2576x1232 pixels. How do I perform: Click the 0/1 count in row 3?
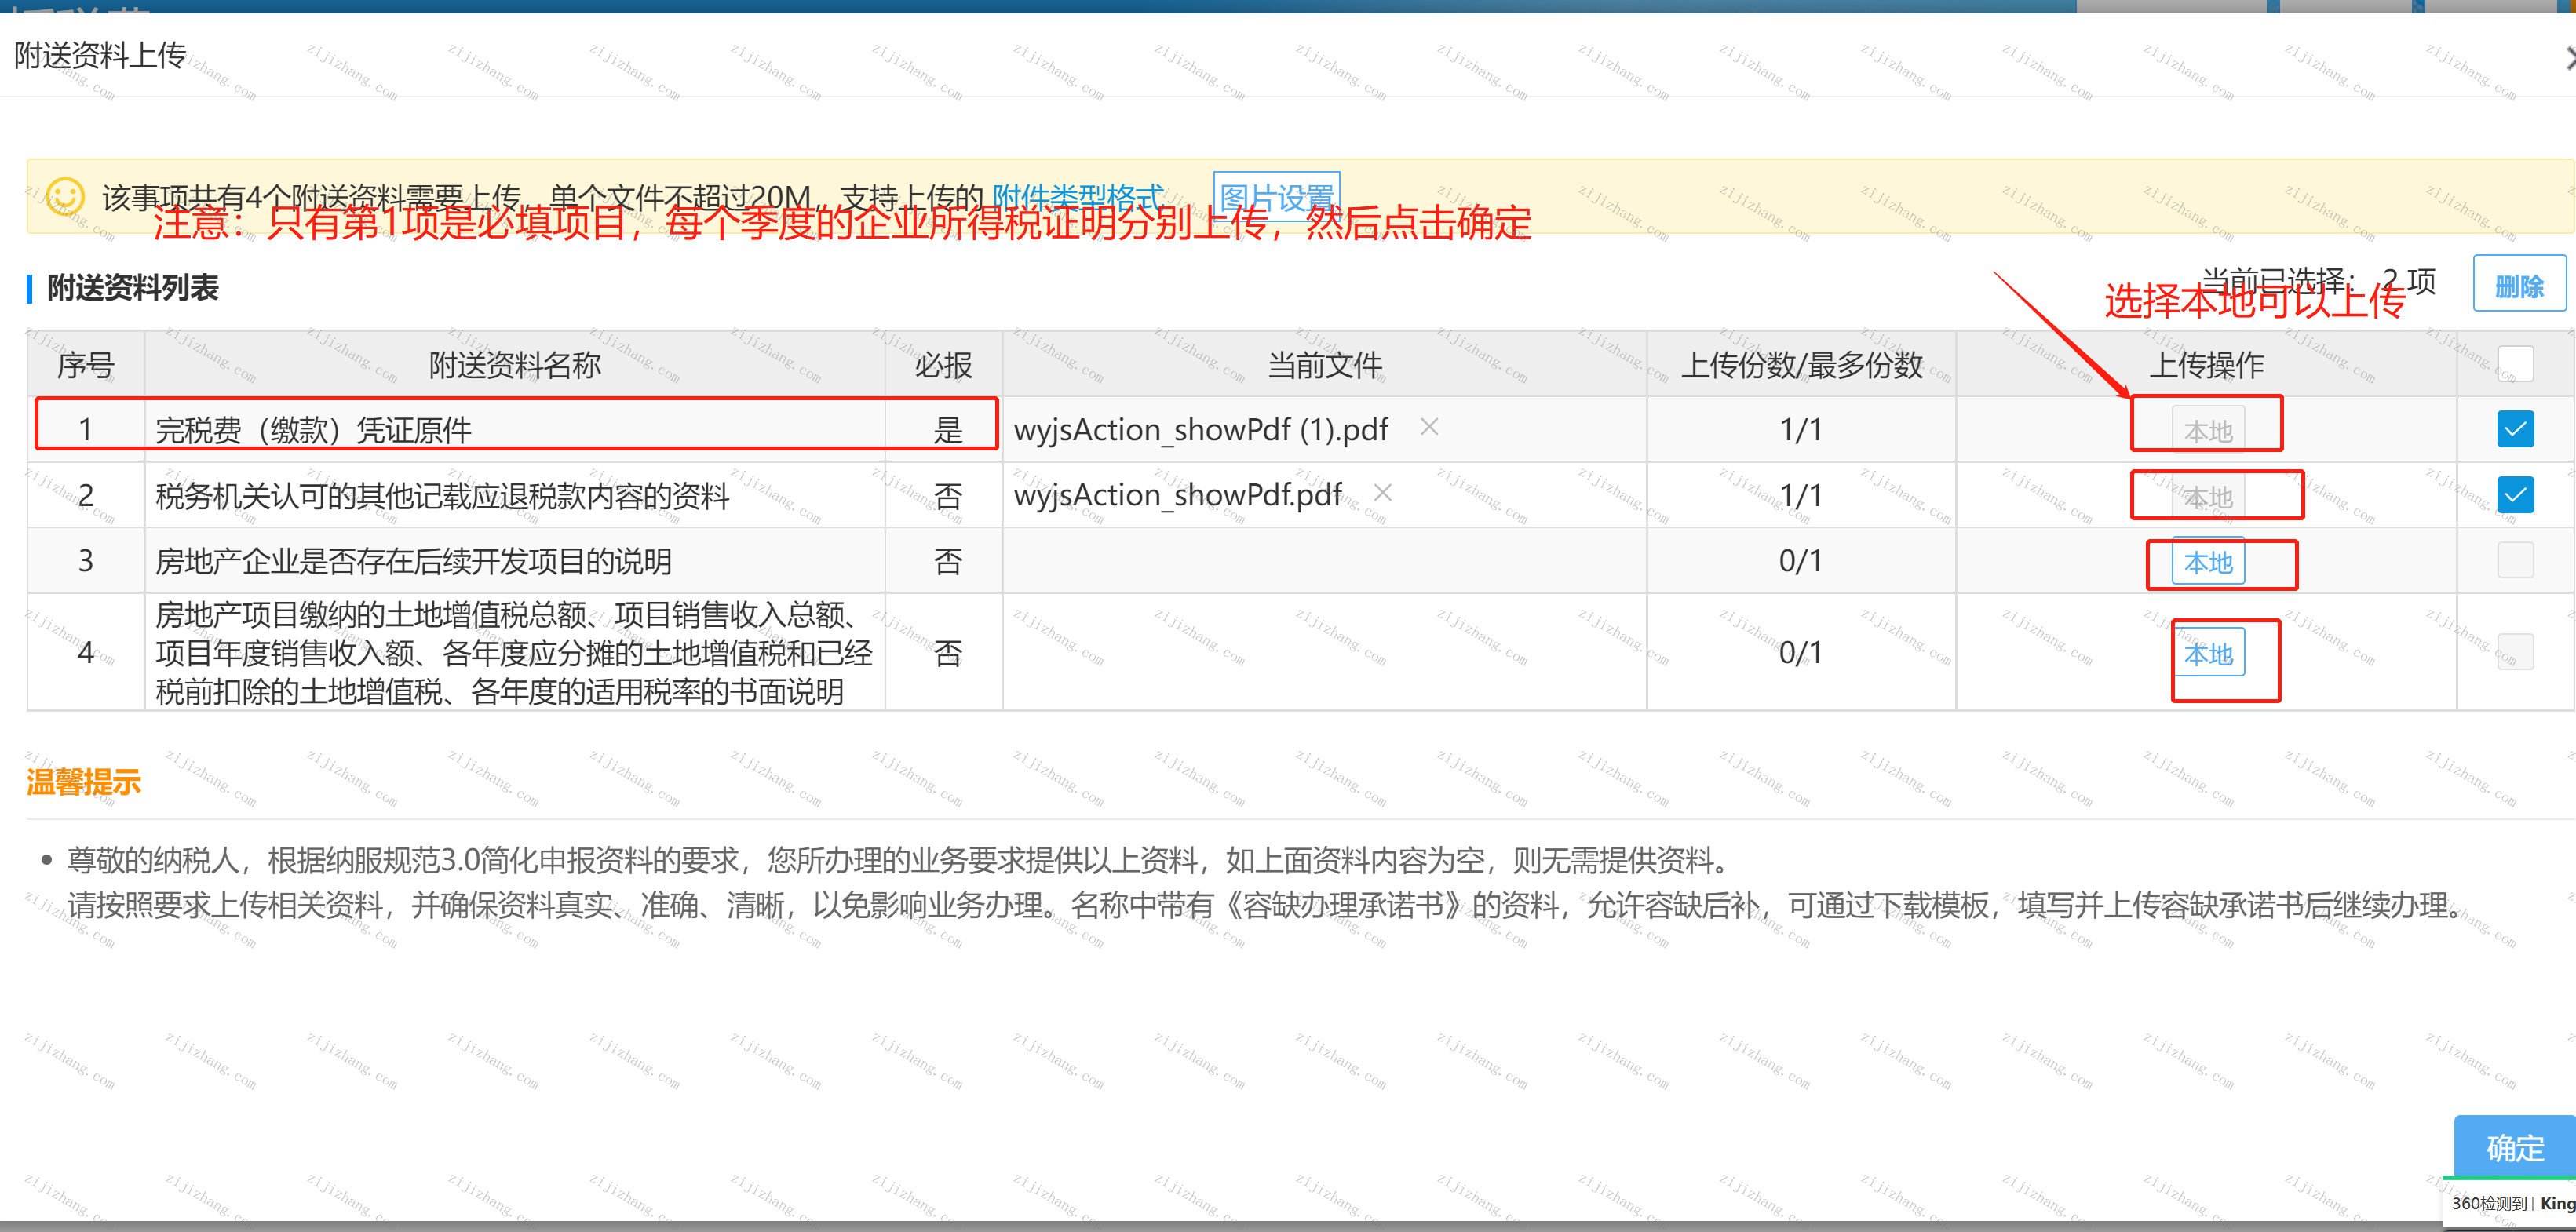coord(1800,561)
